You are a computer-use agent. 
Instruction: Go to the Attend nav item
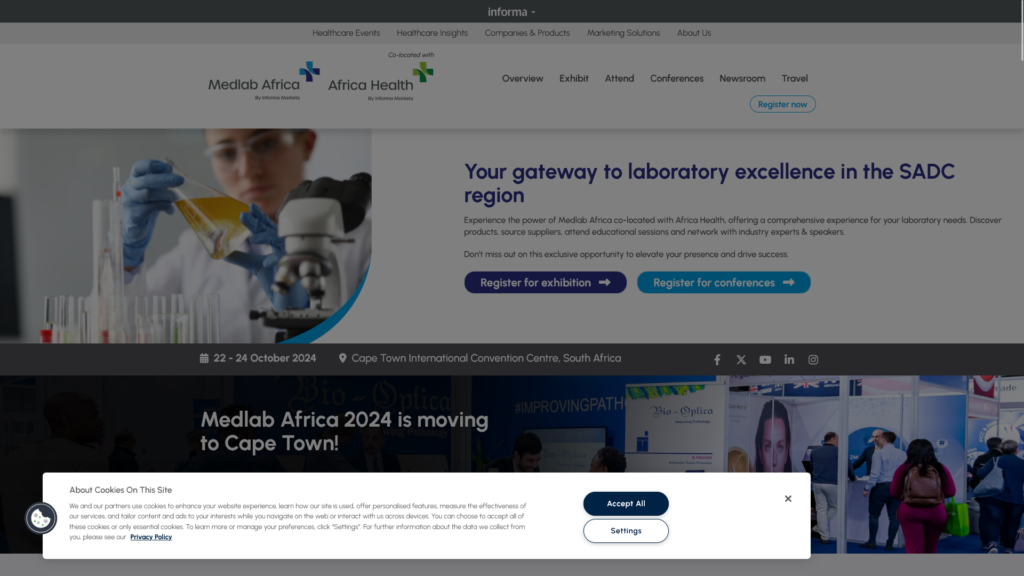click(619, 78)
